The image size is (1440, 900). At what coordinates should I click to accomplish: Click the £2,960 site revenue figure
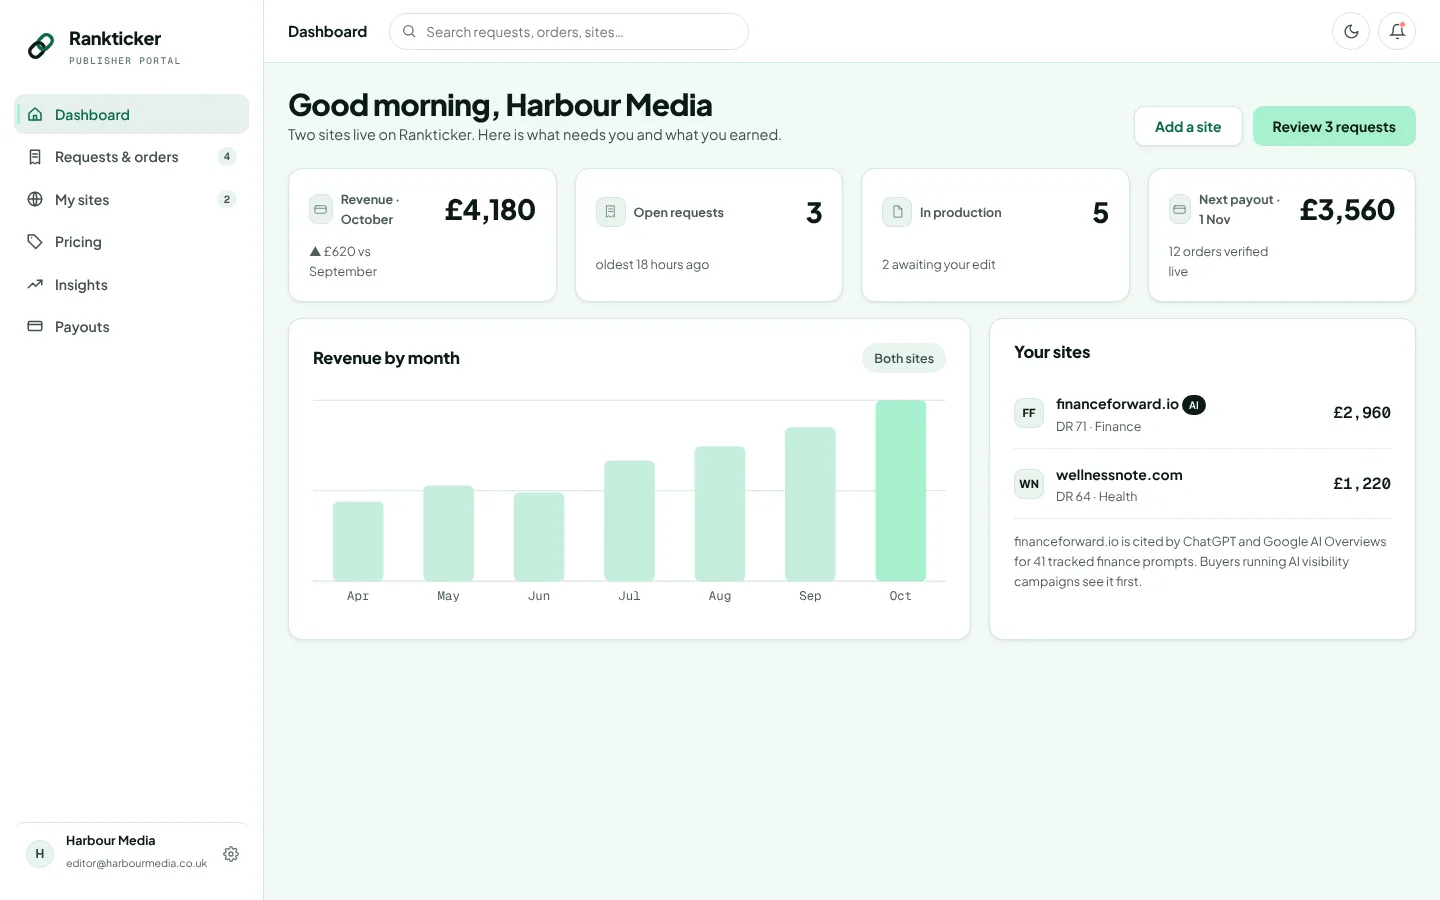pos(1362,413)
